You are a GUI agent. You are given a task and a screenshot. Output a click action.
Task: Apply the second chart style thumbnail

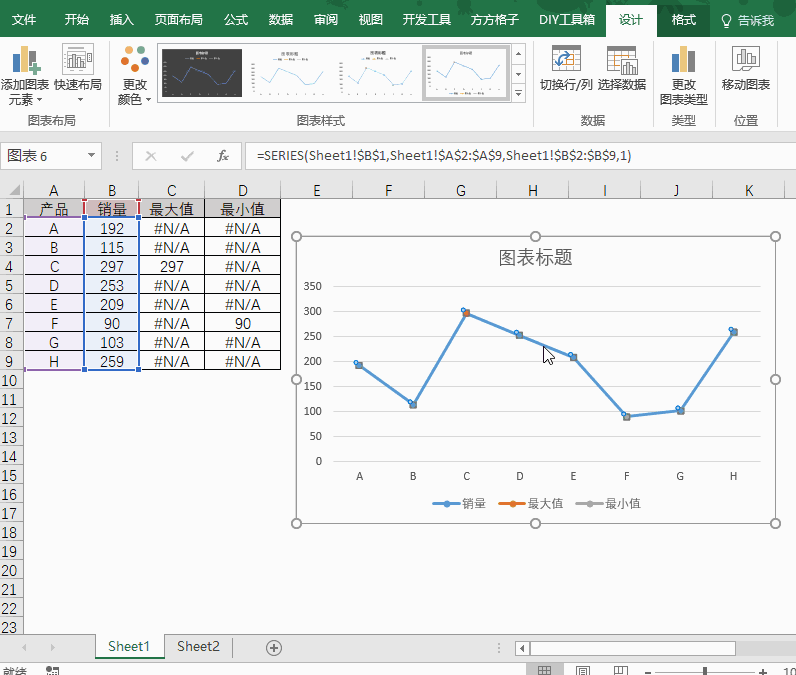[x=288, y=73]
